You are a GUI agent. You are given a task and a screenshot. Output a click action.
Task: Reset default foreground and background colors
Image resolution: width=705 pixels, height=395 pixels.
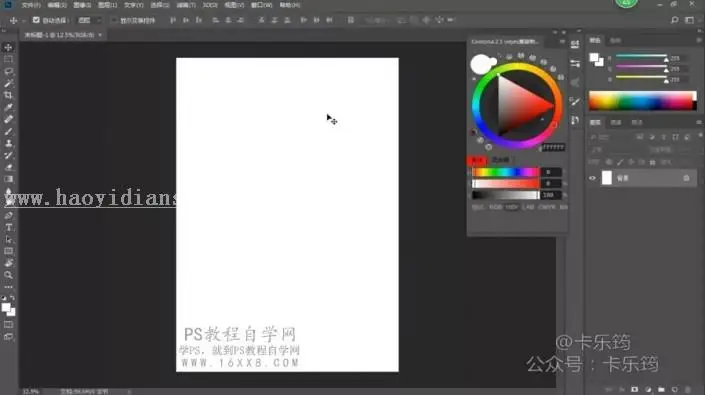(x=4, y=298)
